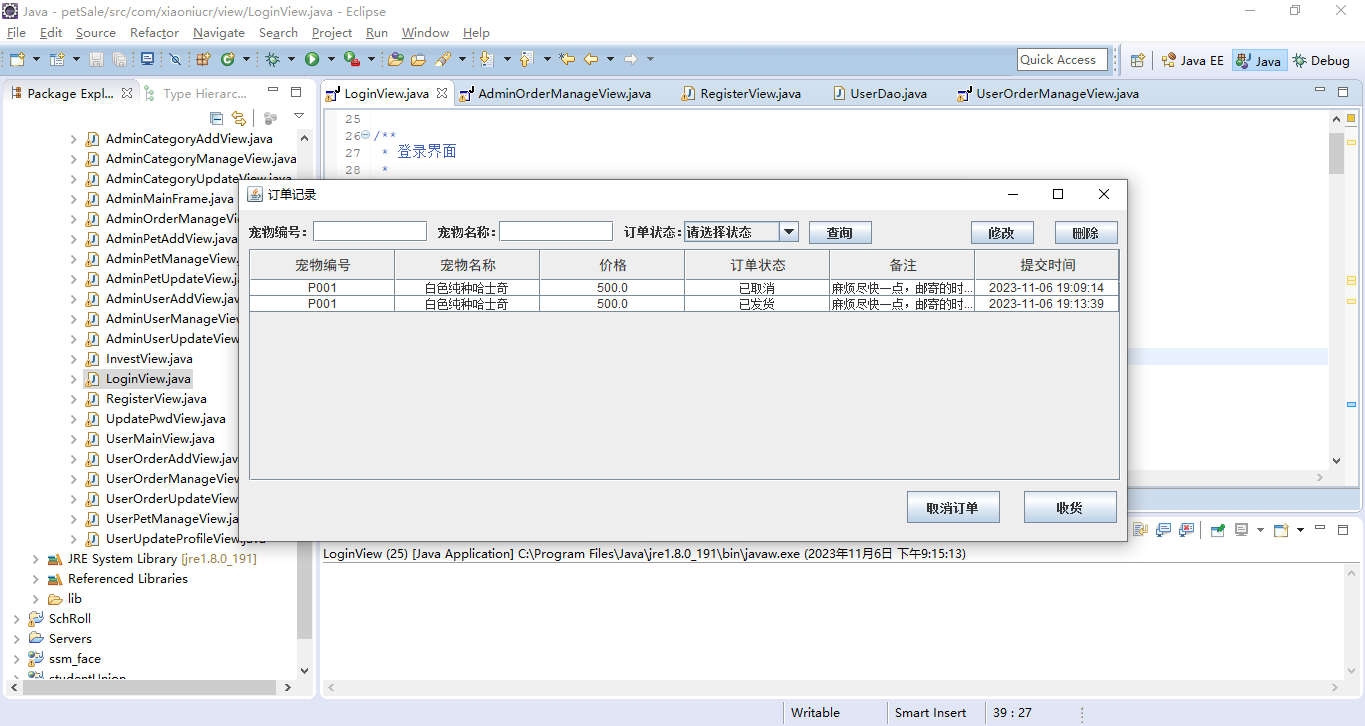Click the Next Annotation icon
The height and width of the screenshot is (726, 1365).
(486, 60)
